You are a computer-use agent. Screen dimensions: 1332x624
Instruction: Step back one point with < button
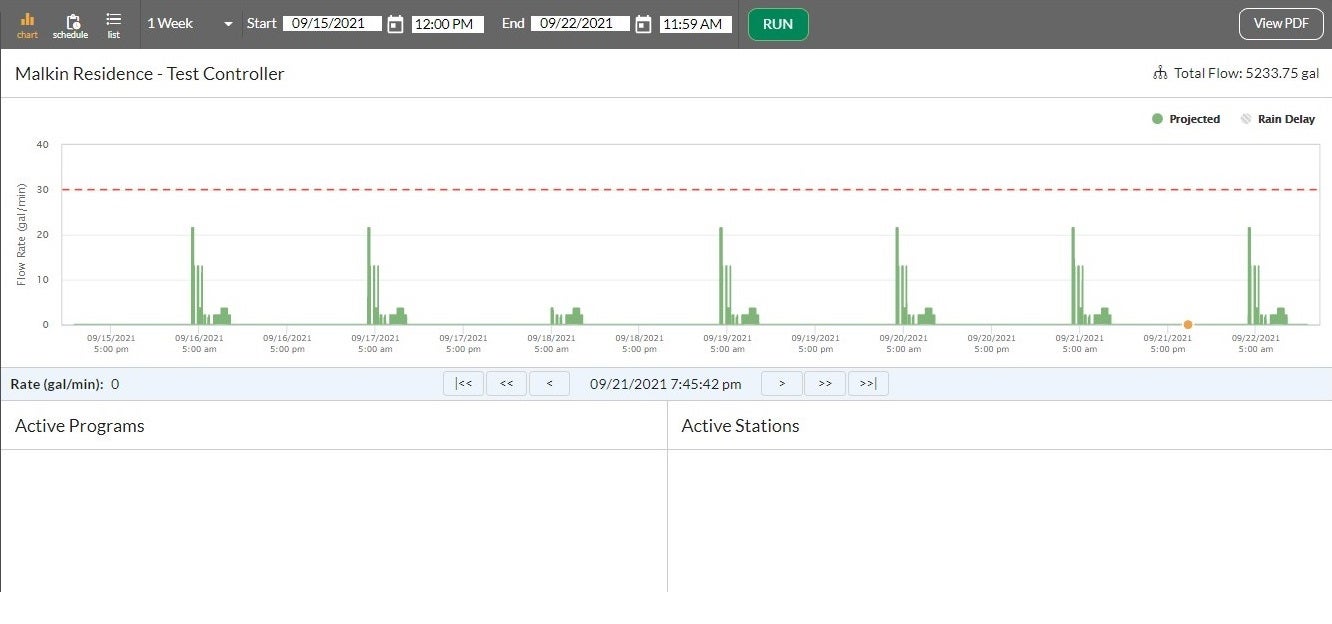[549, 384]
